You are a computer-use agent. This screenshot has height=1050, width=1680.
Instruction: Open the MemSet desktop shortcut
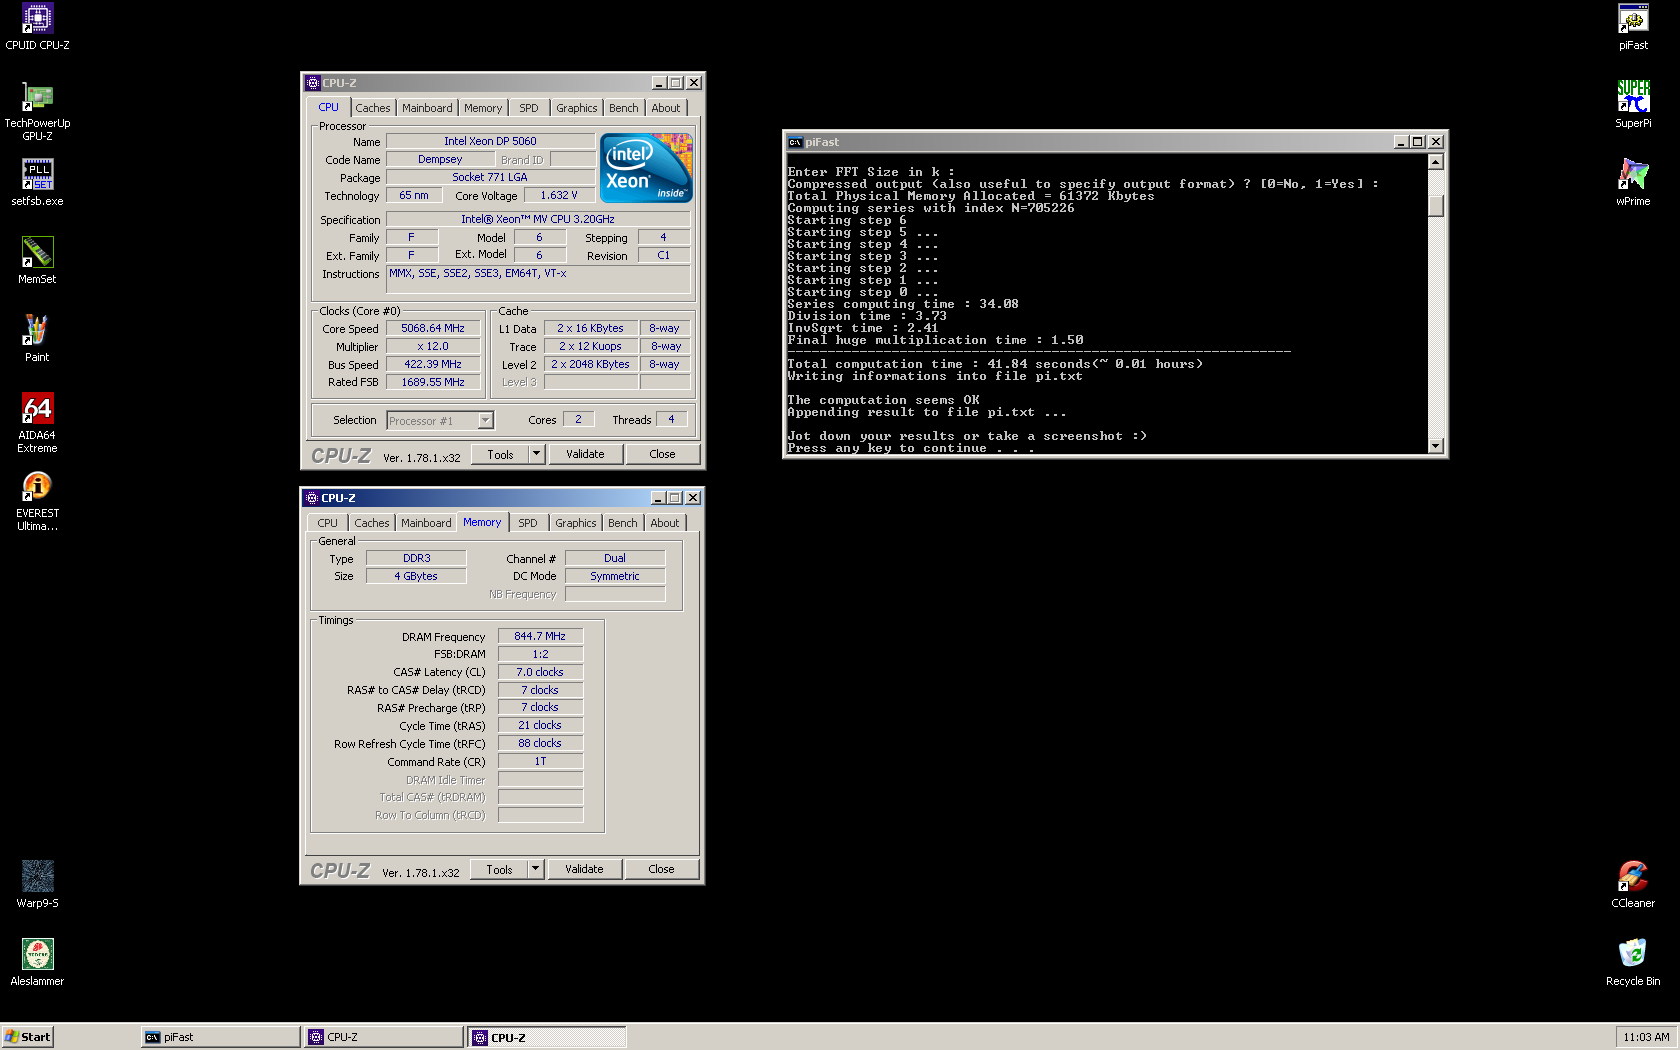coord(37,260)
